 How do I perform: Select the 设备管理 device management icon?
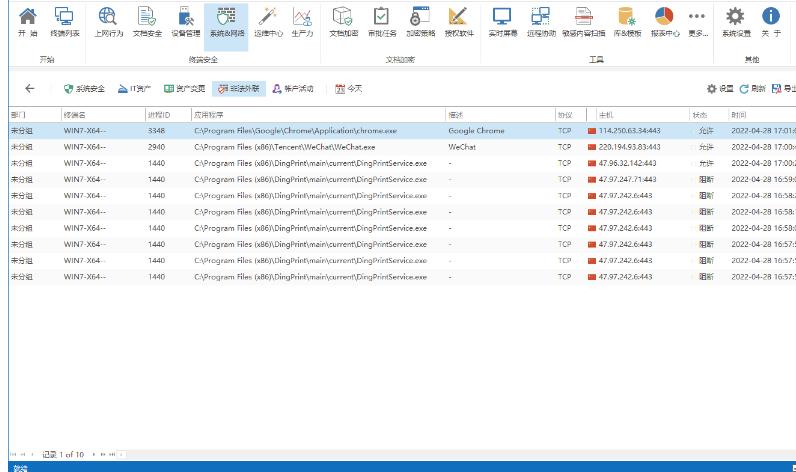point(184,22)
